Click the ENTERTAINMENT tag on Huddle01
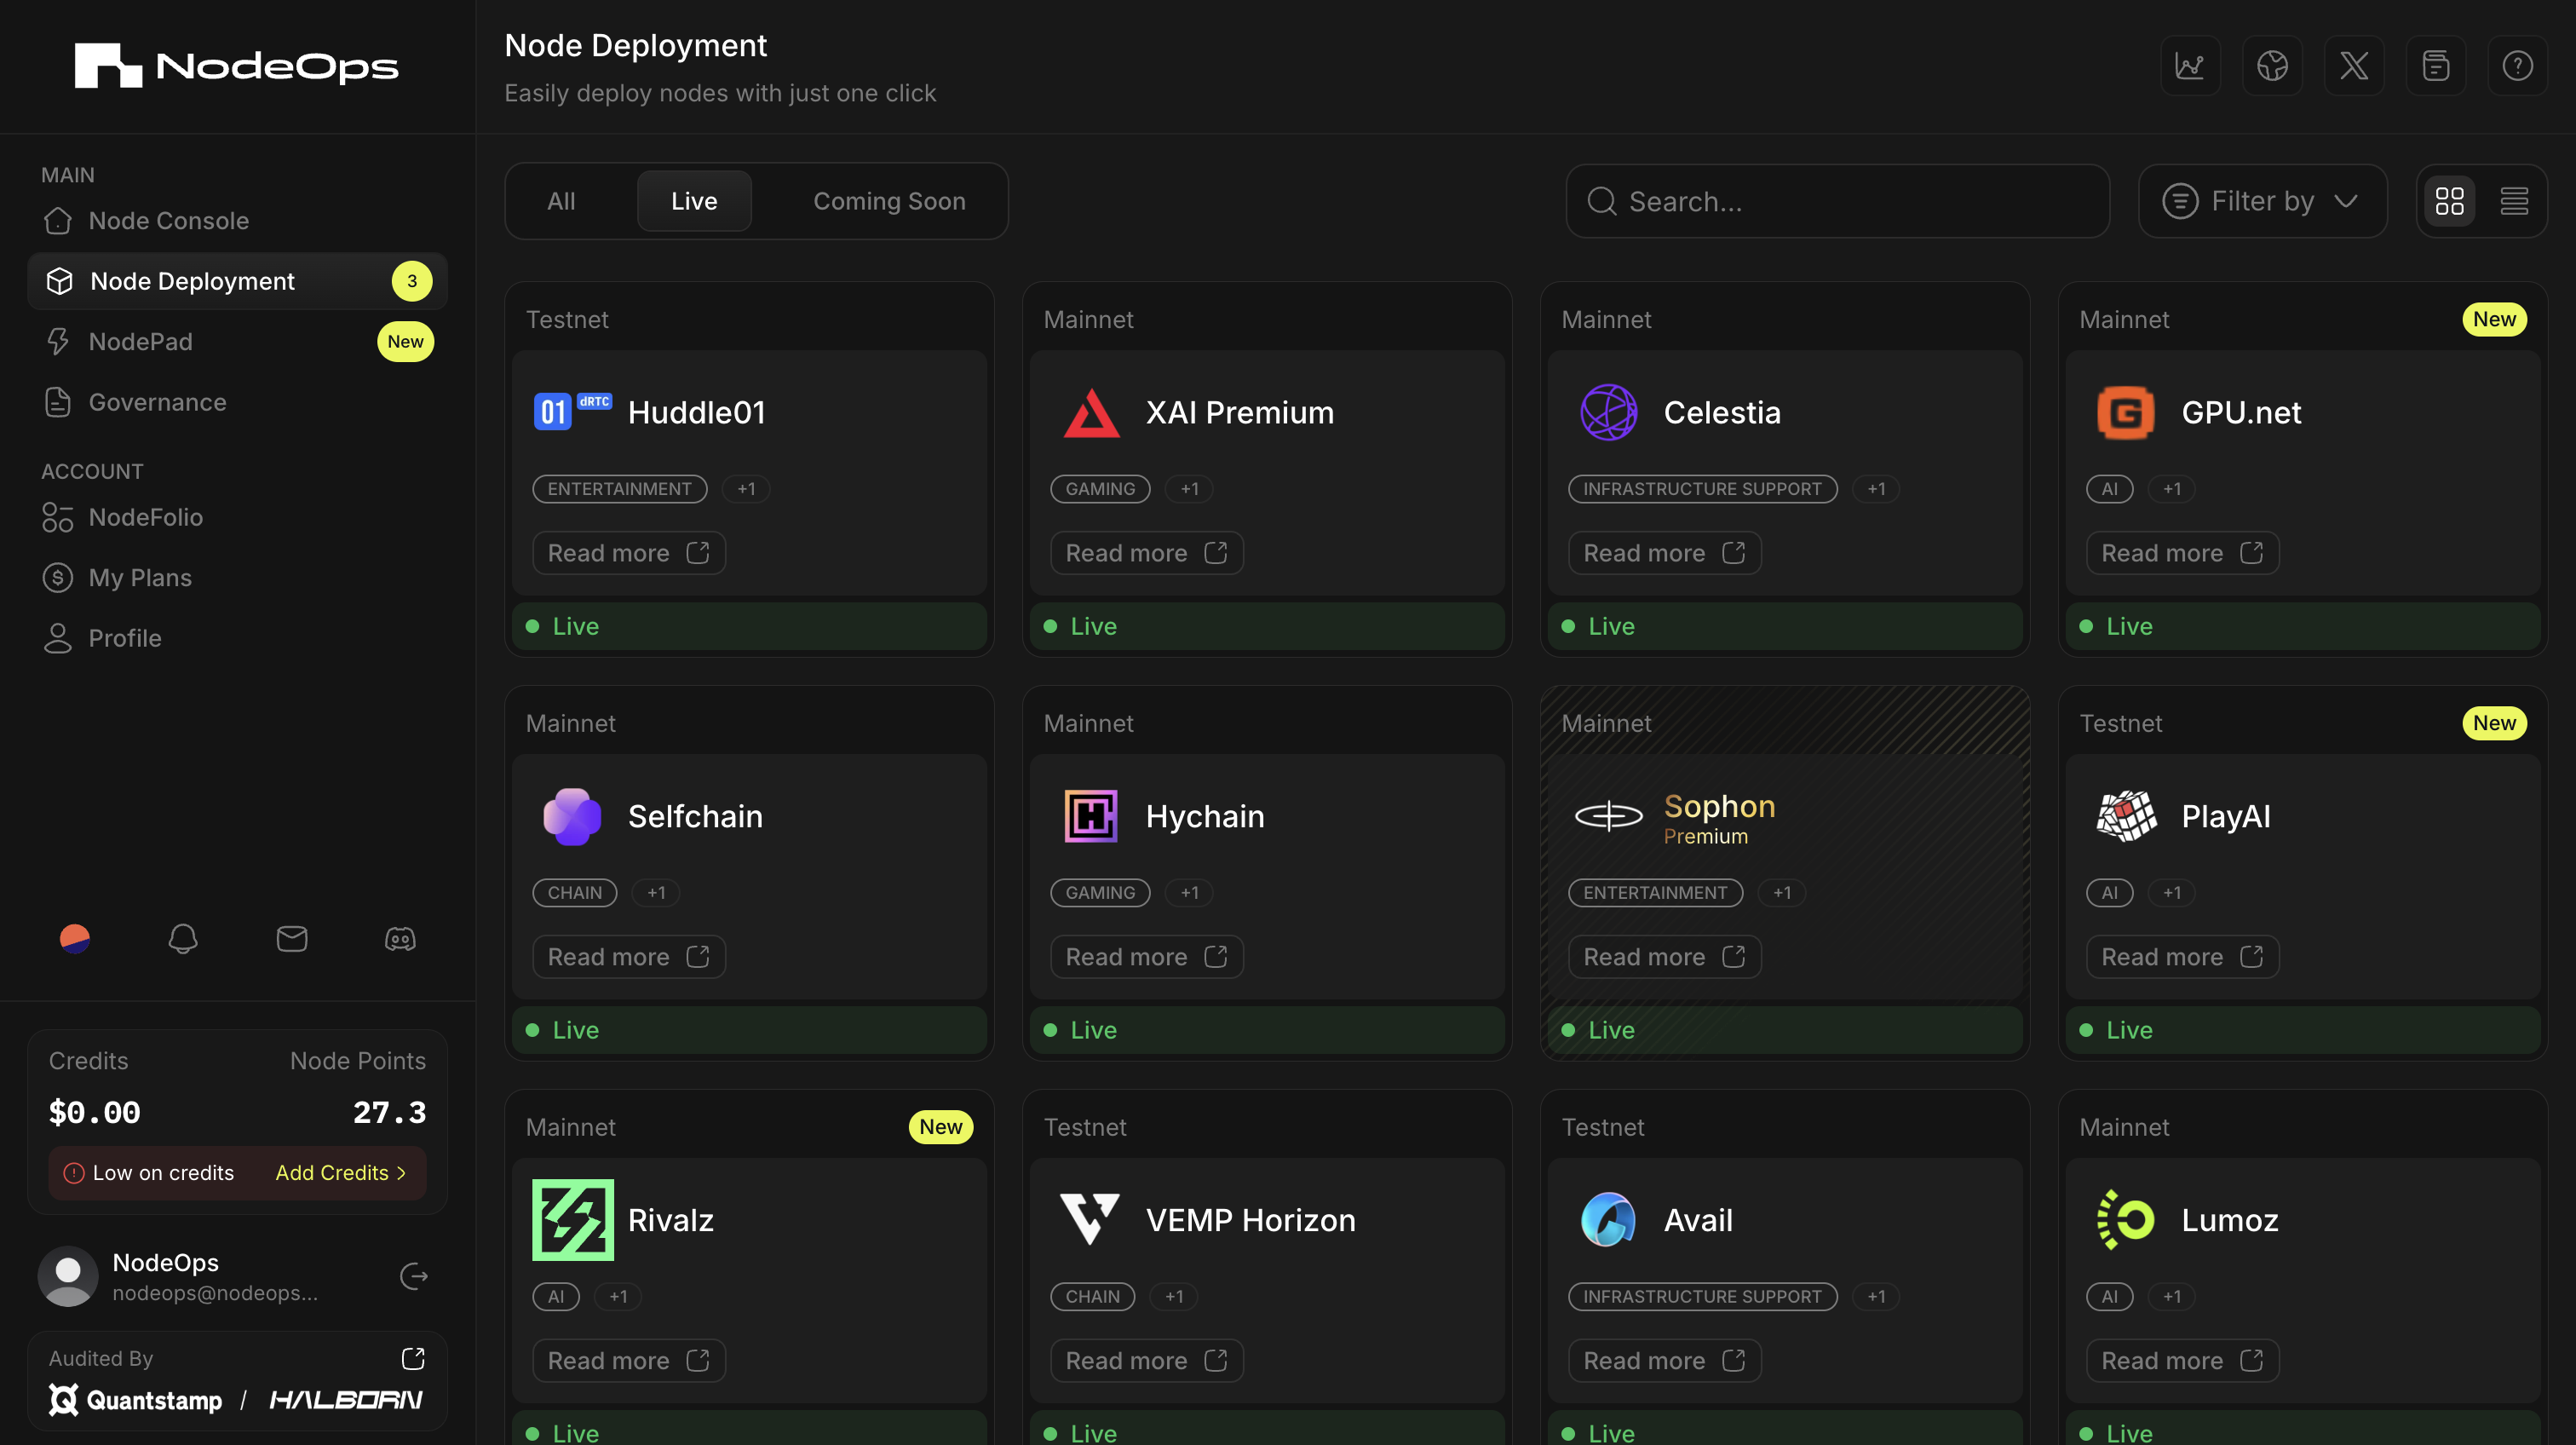Image resolution: width=2576 pixels, height=1445 pixels. (620, 489)
